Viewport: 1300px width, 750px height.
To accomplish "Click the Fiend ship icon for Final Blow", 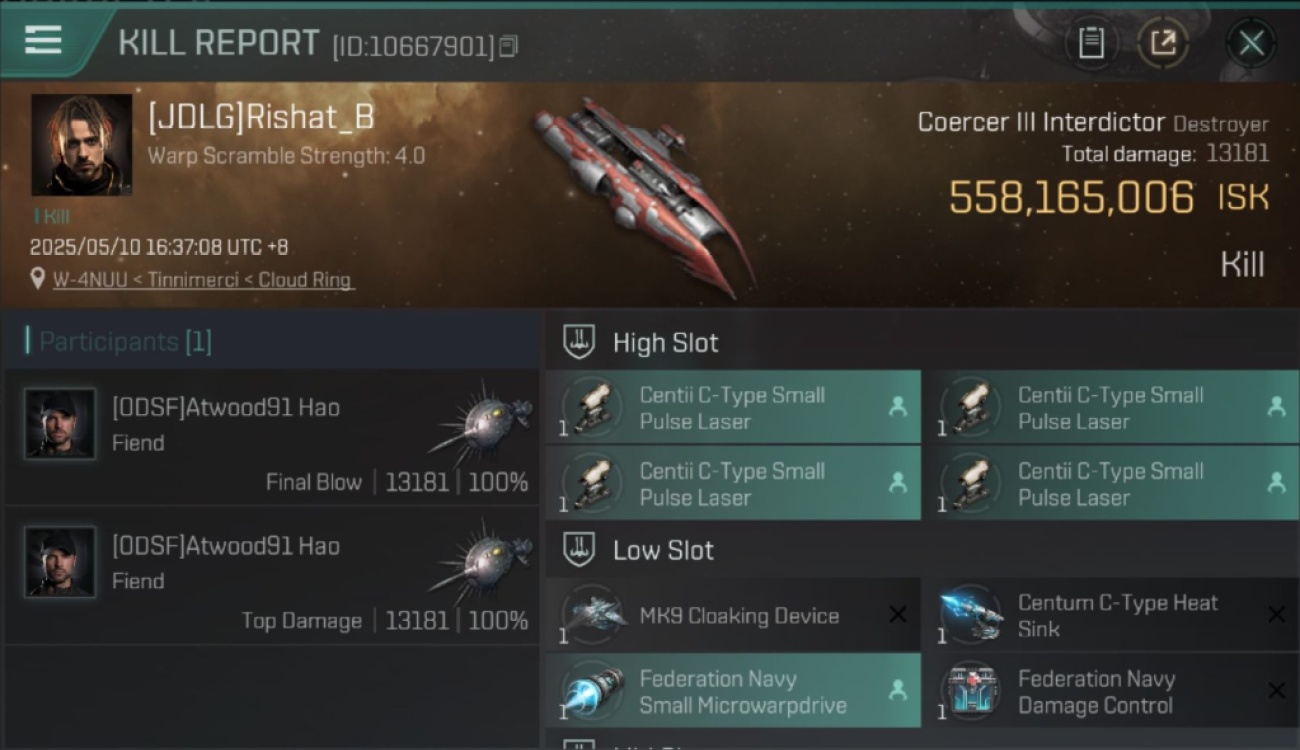I will pyautogui.click(x=480, y=422).
